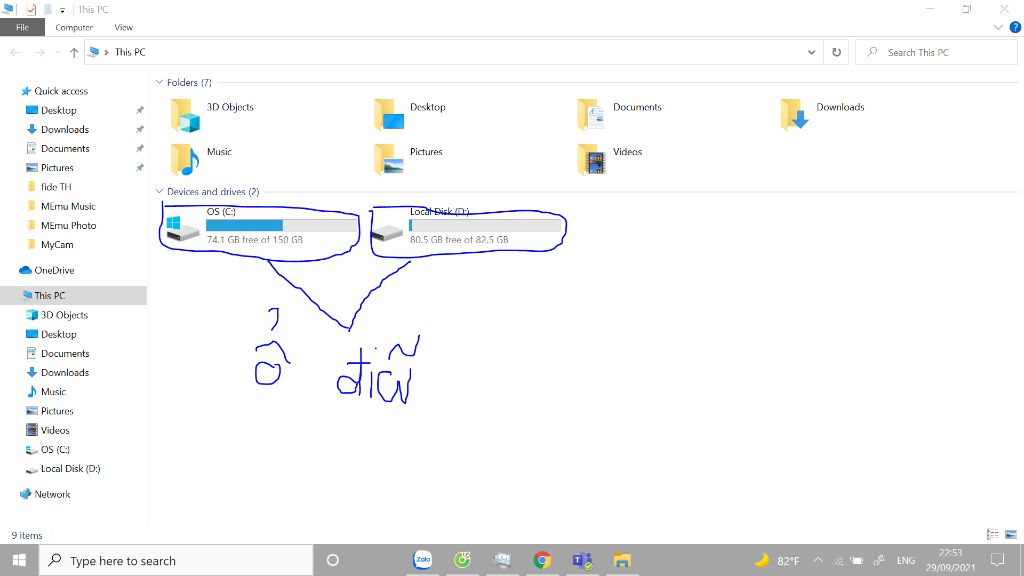Open the Zalo app in the taskbar

click(423, 560)
